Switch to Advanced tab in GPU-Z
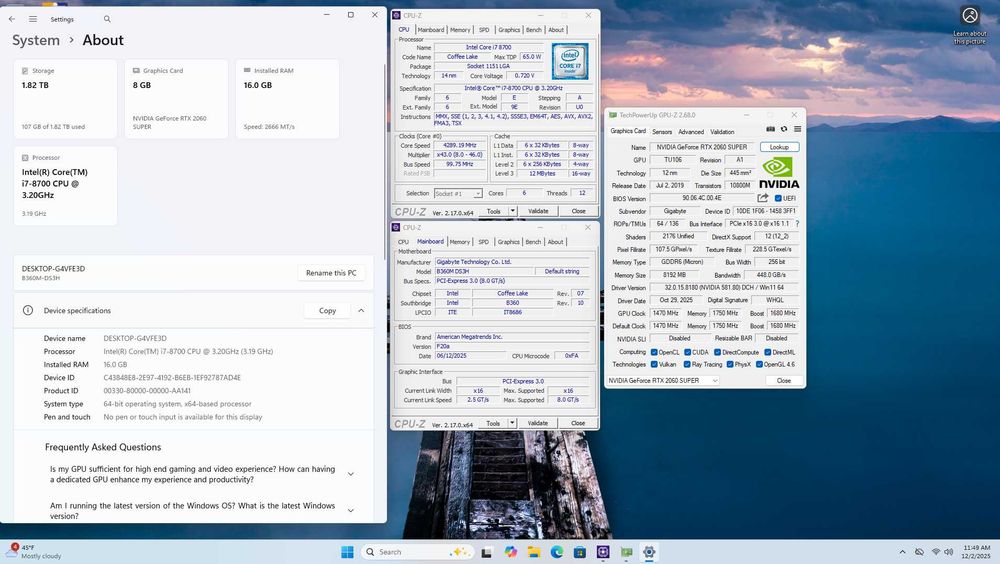This screenshot has height=564, width=1000. pyautogui.click(x=691, y=131)
